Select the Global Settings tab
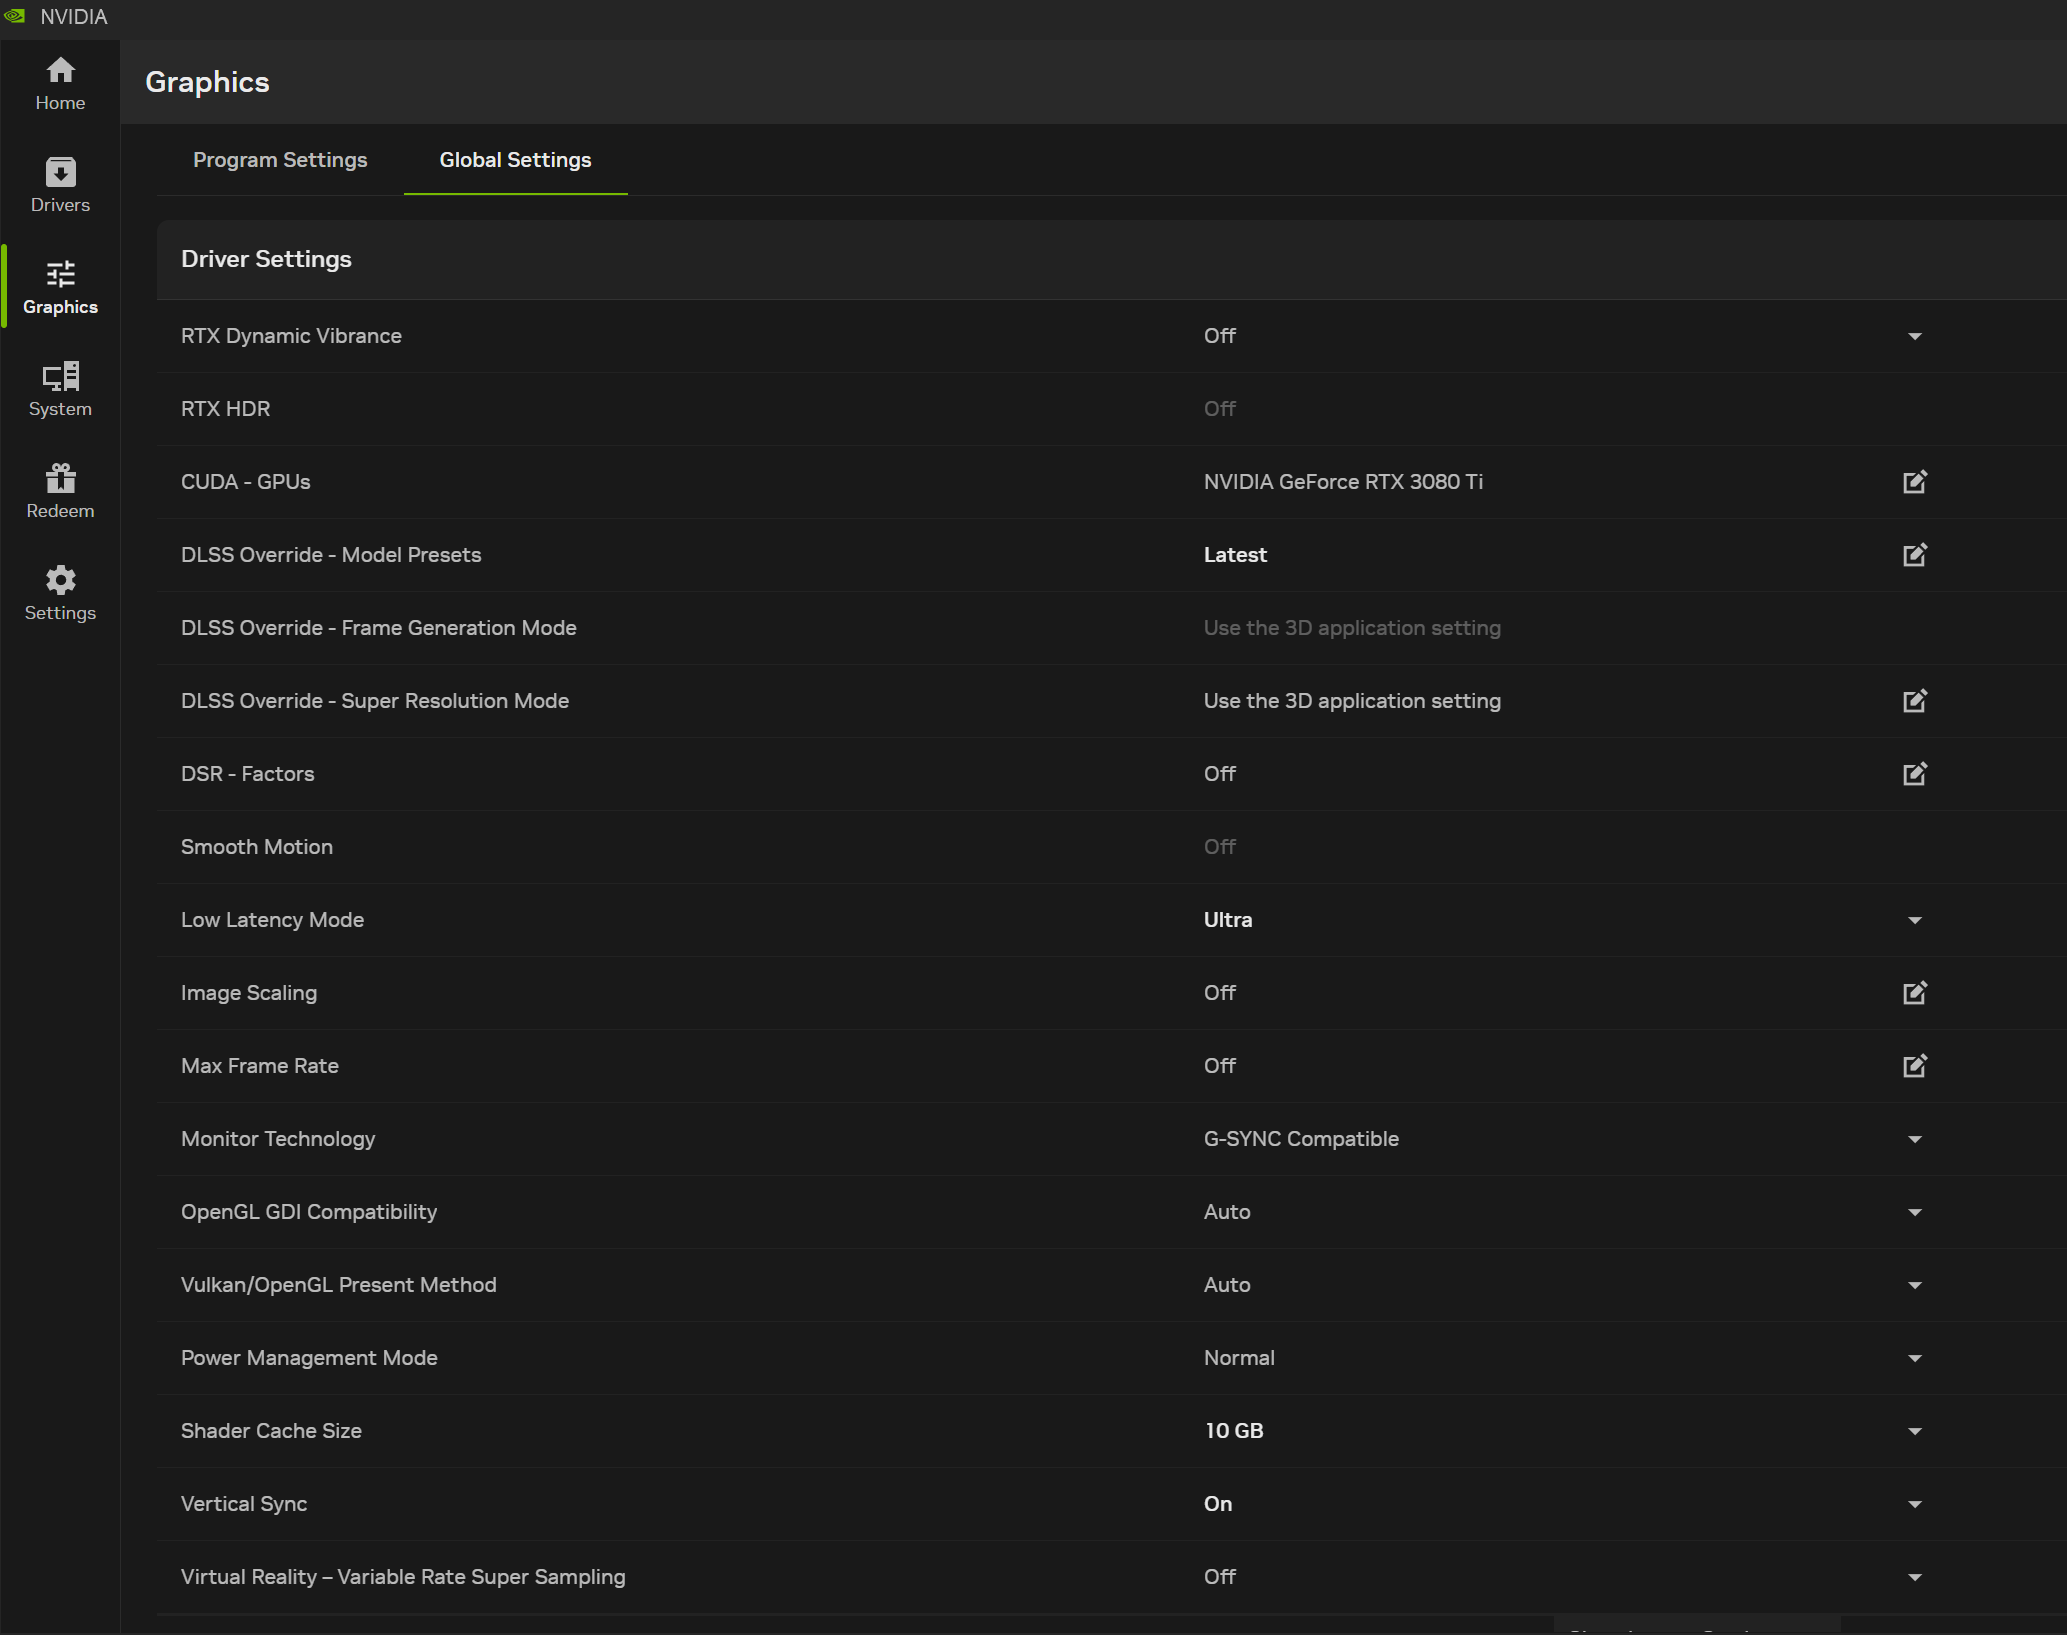The width and height of the screenshot is (2067, 1635). (515, 160)
